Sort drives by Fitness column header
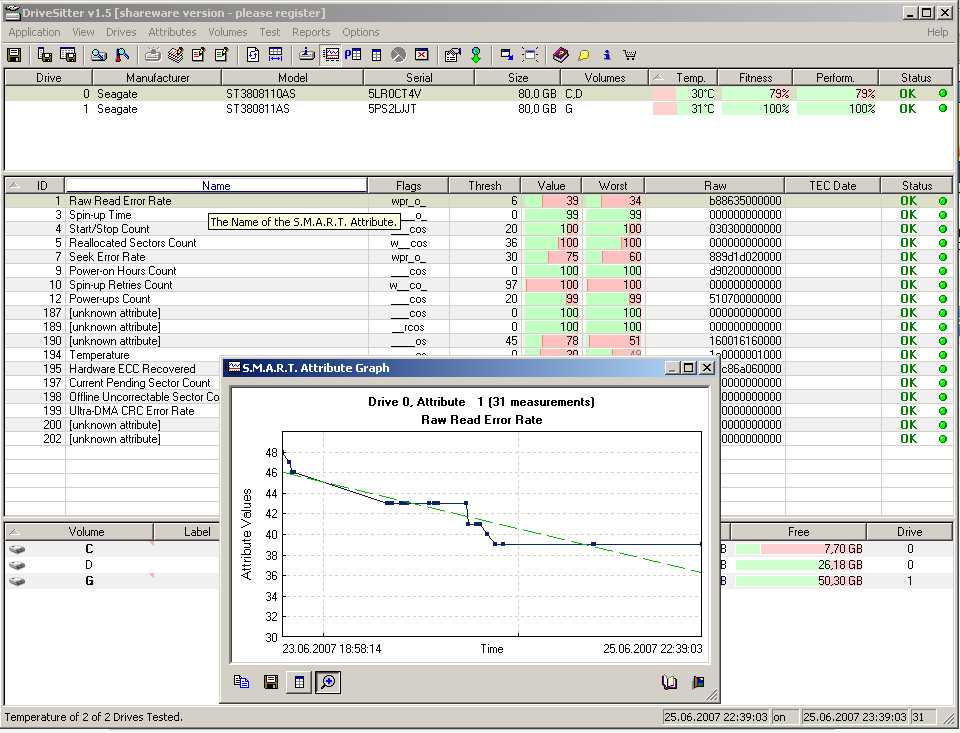The height and width of the screenshot is (733, 960). tap(756, 78)
